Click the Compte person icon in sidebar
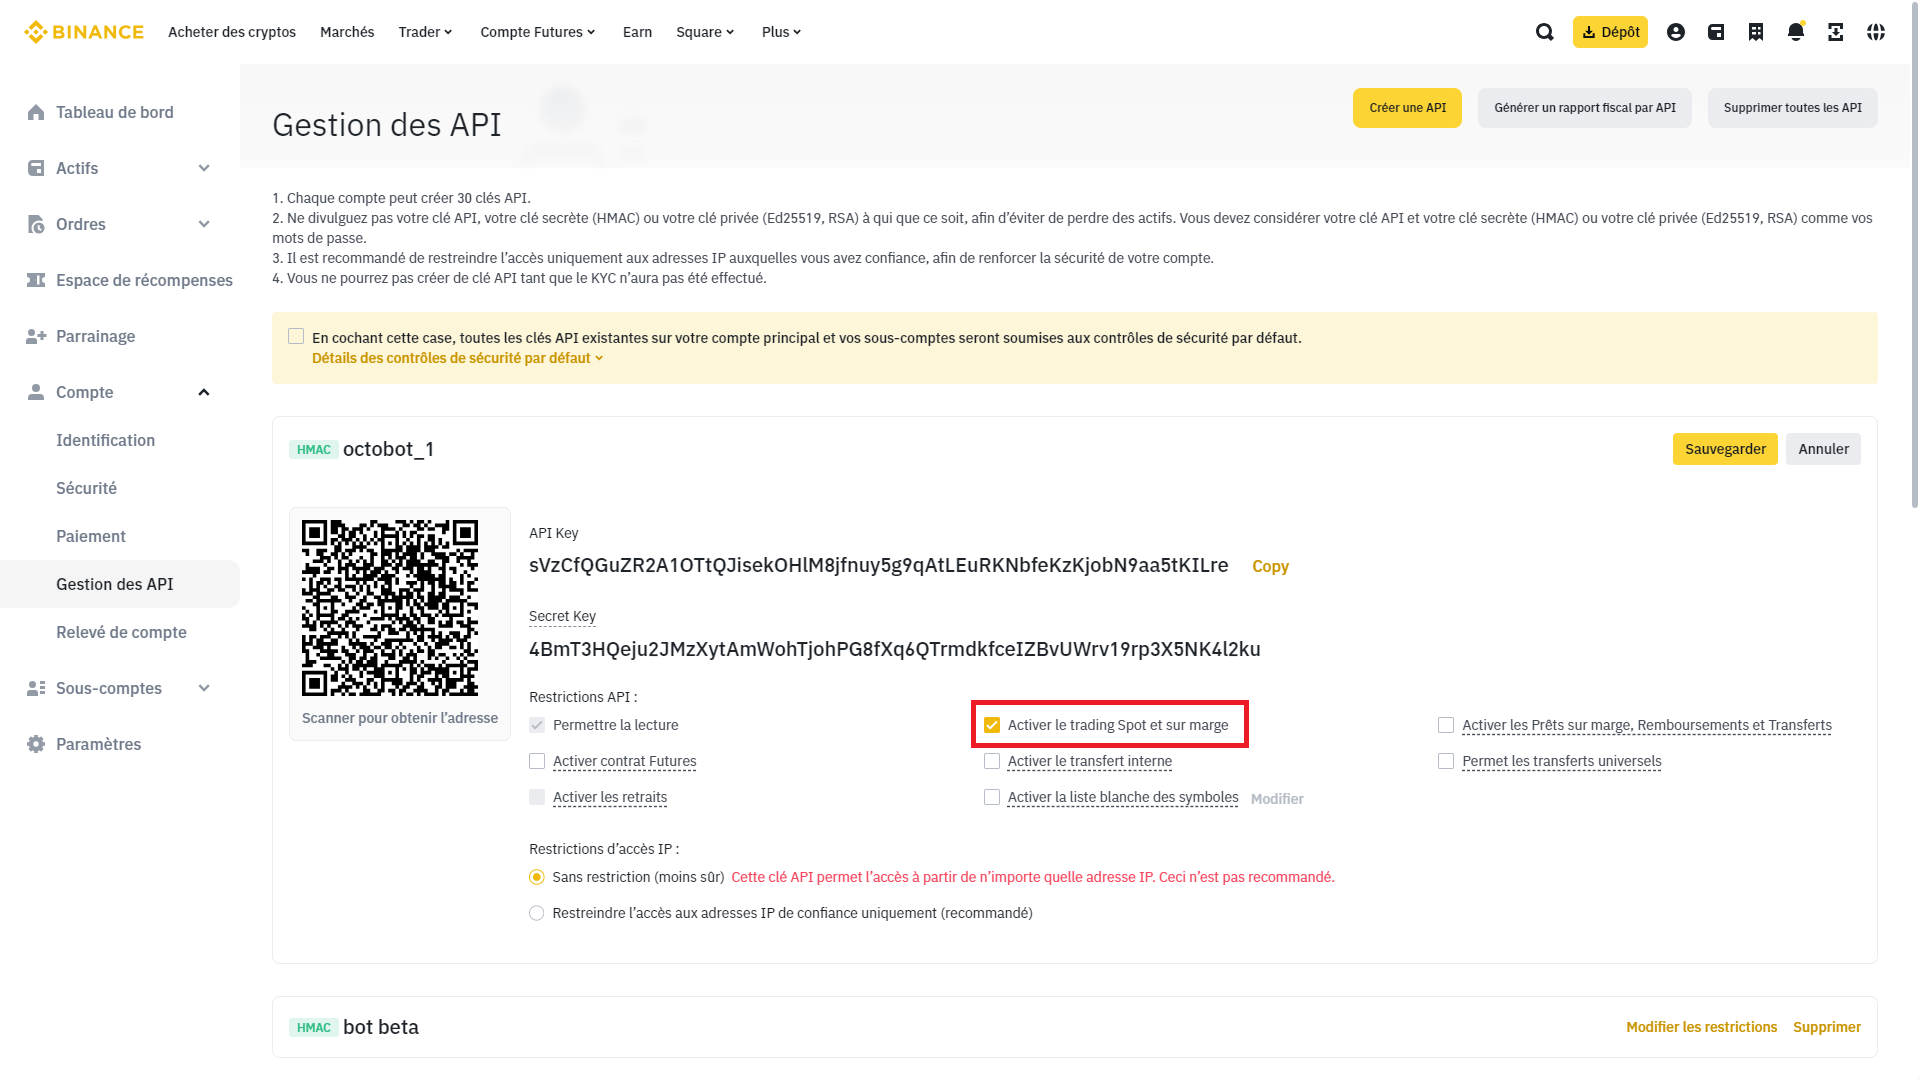This screenshot has height=1080, width=1920. [36, 392]
